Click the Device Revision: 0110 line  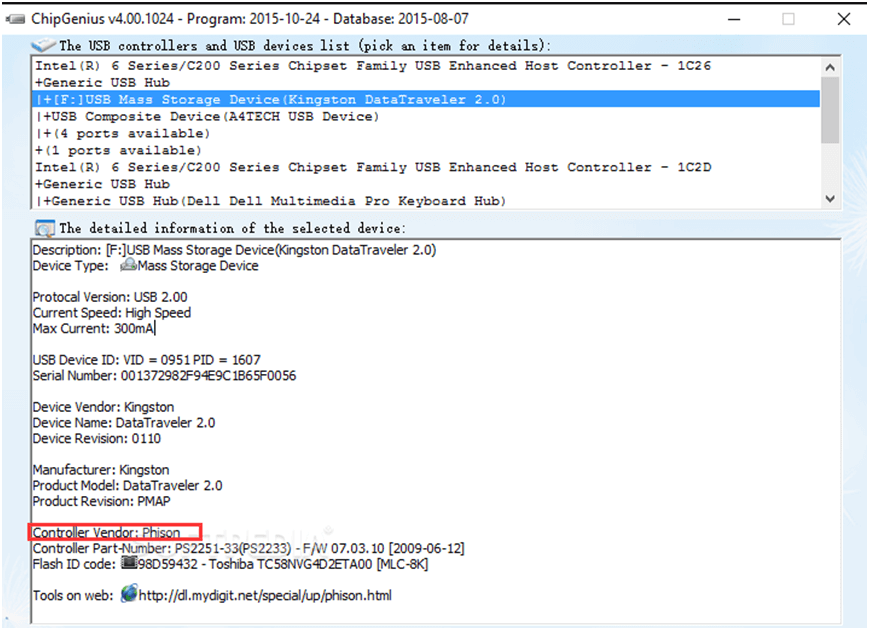(x=96, y=438)
